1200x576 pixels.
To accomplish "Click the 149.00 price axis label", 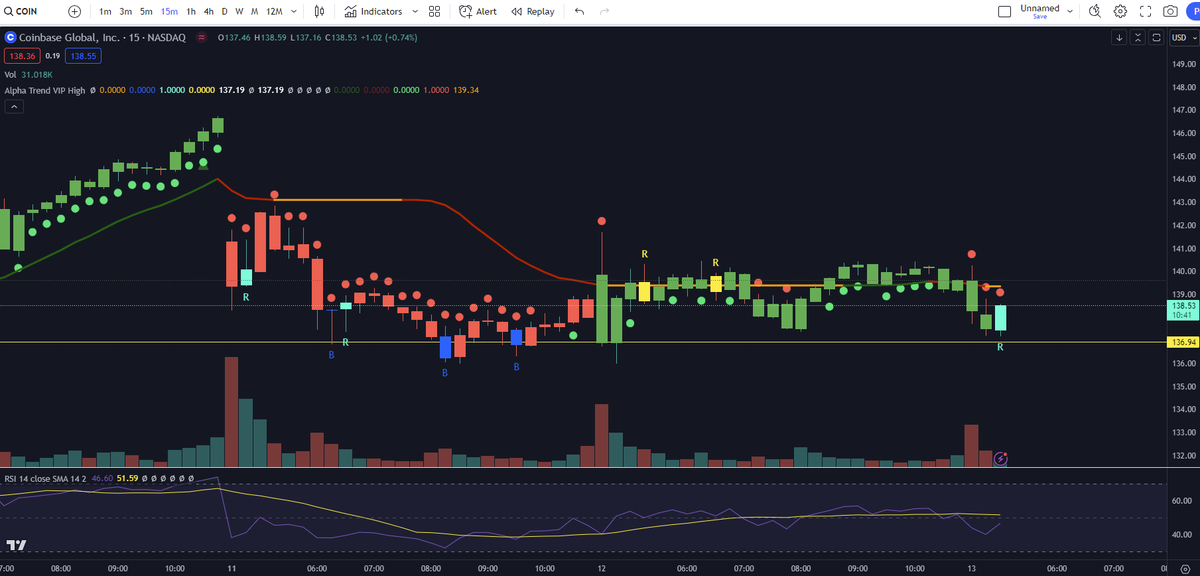I will pyautogui.click(x=1183, y=65).
